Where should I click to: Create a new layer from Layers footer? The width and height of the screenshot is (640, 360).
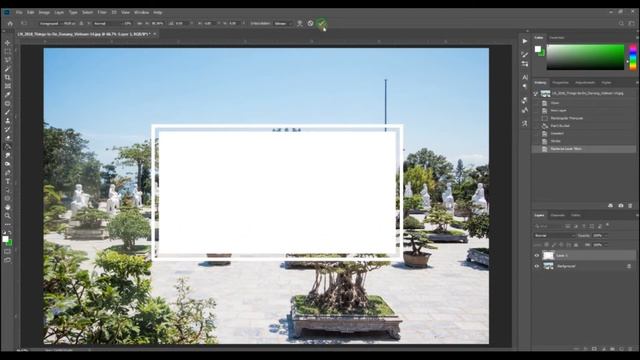622,349
